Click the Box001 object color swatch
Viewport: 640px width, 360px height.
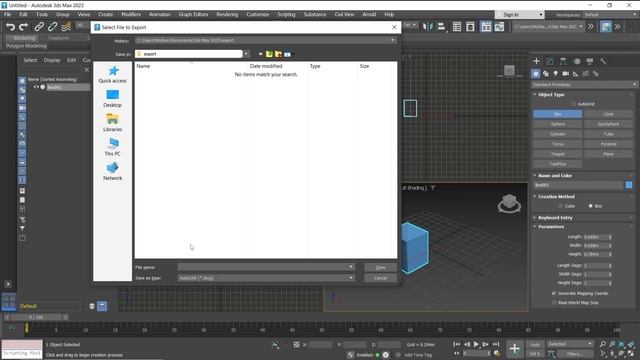point(629,185)
